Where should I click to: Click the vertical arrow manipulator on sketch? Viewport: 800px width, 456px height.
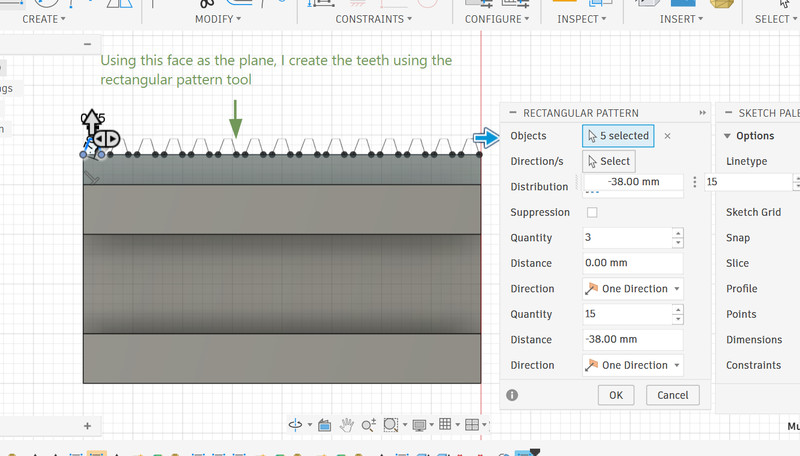tap(91, 121)
